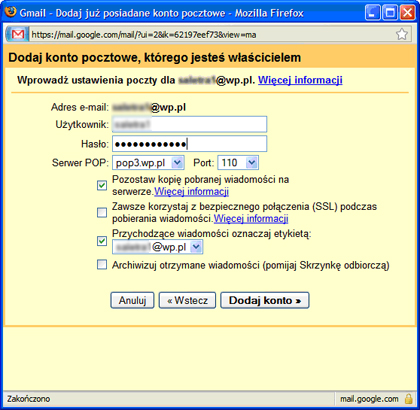Click the Dodaj konto button
The width and height of the screenshot is (420, 410).
pyautogui.click(x=265, y=300)
